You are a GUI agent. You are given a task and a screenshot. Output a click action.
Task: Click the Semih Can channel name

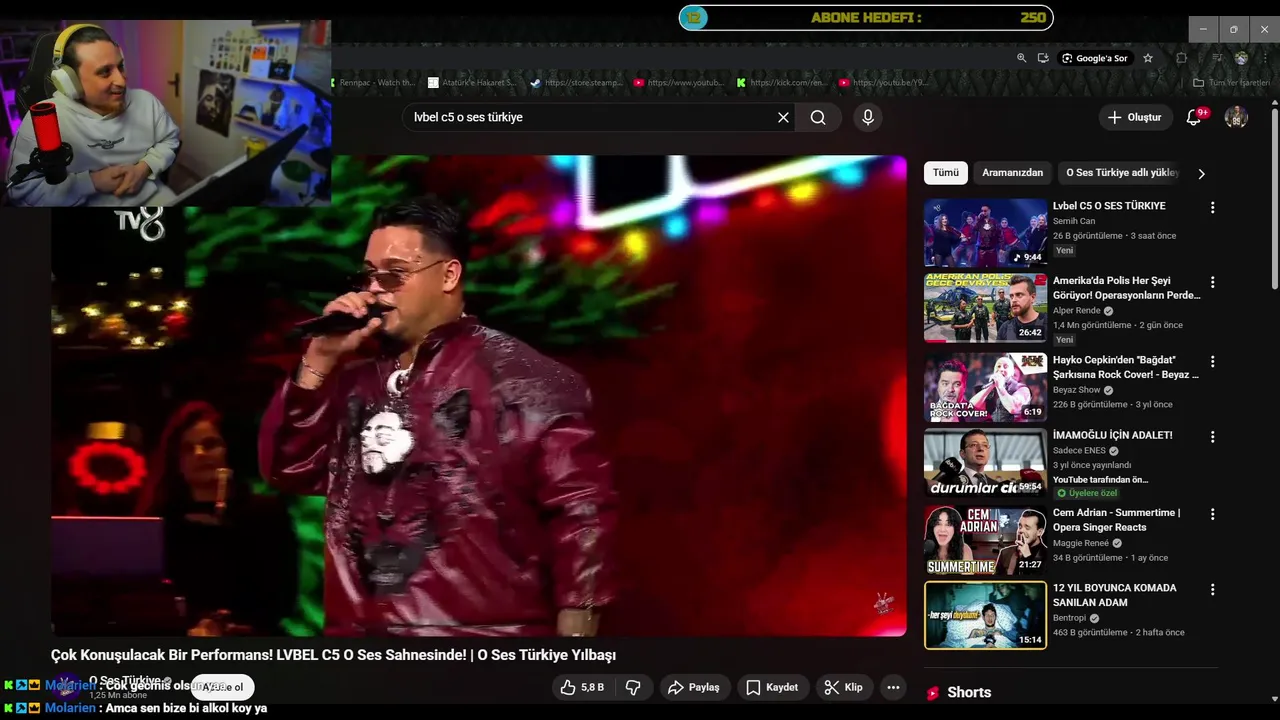tap(1074, 221)
